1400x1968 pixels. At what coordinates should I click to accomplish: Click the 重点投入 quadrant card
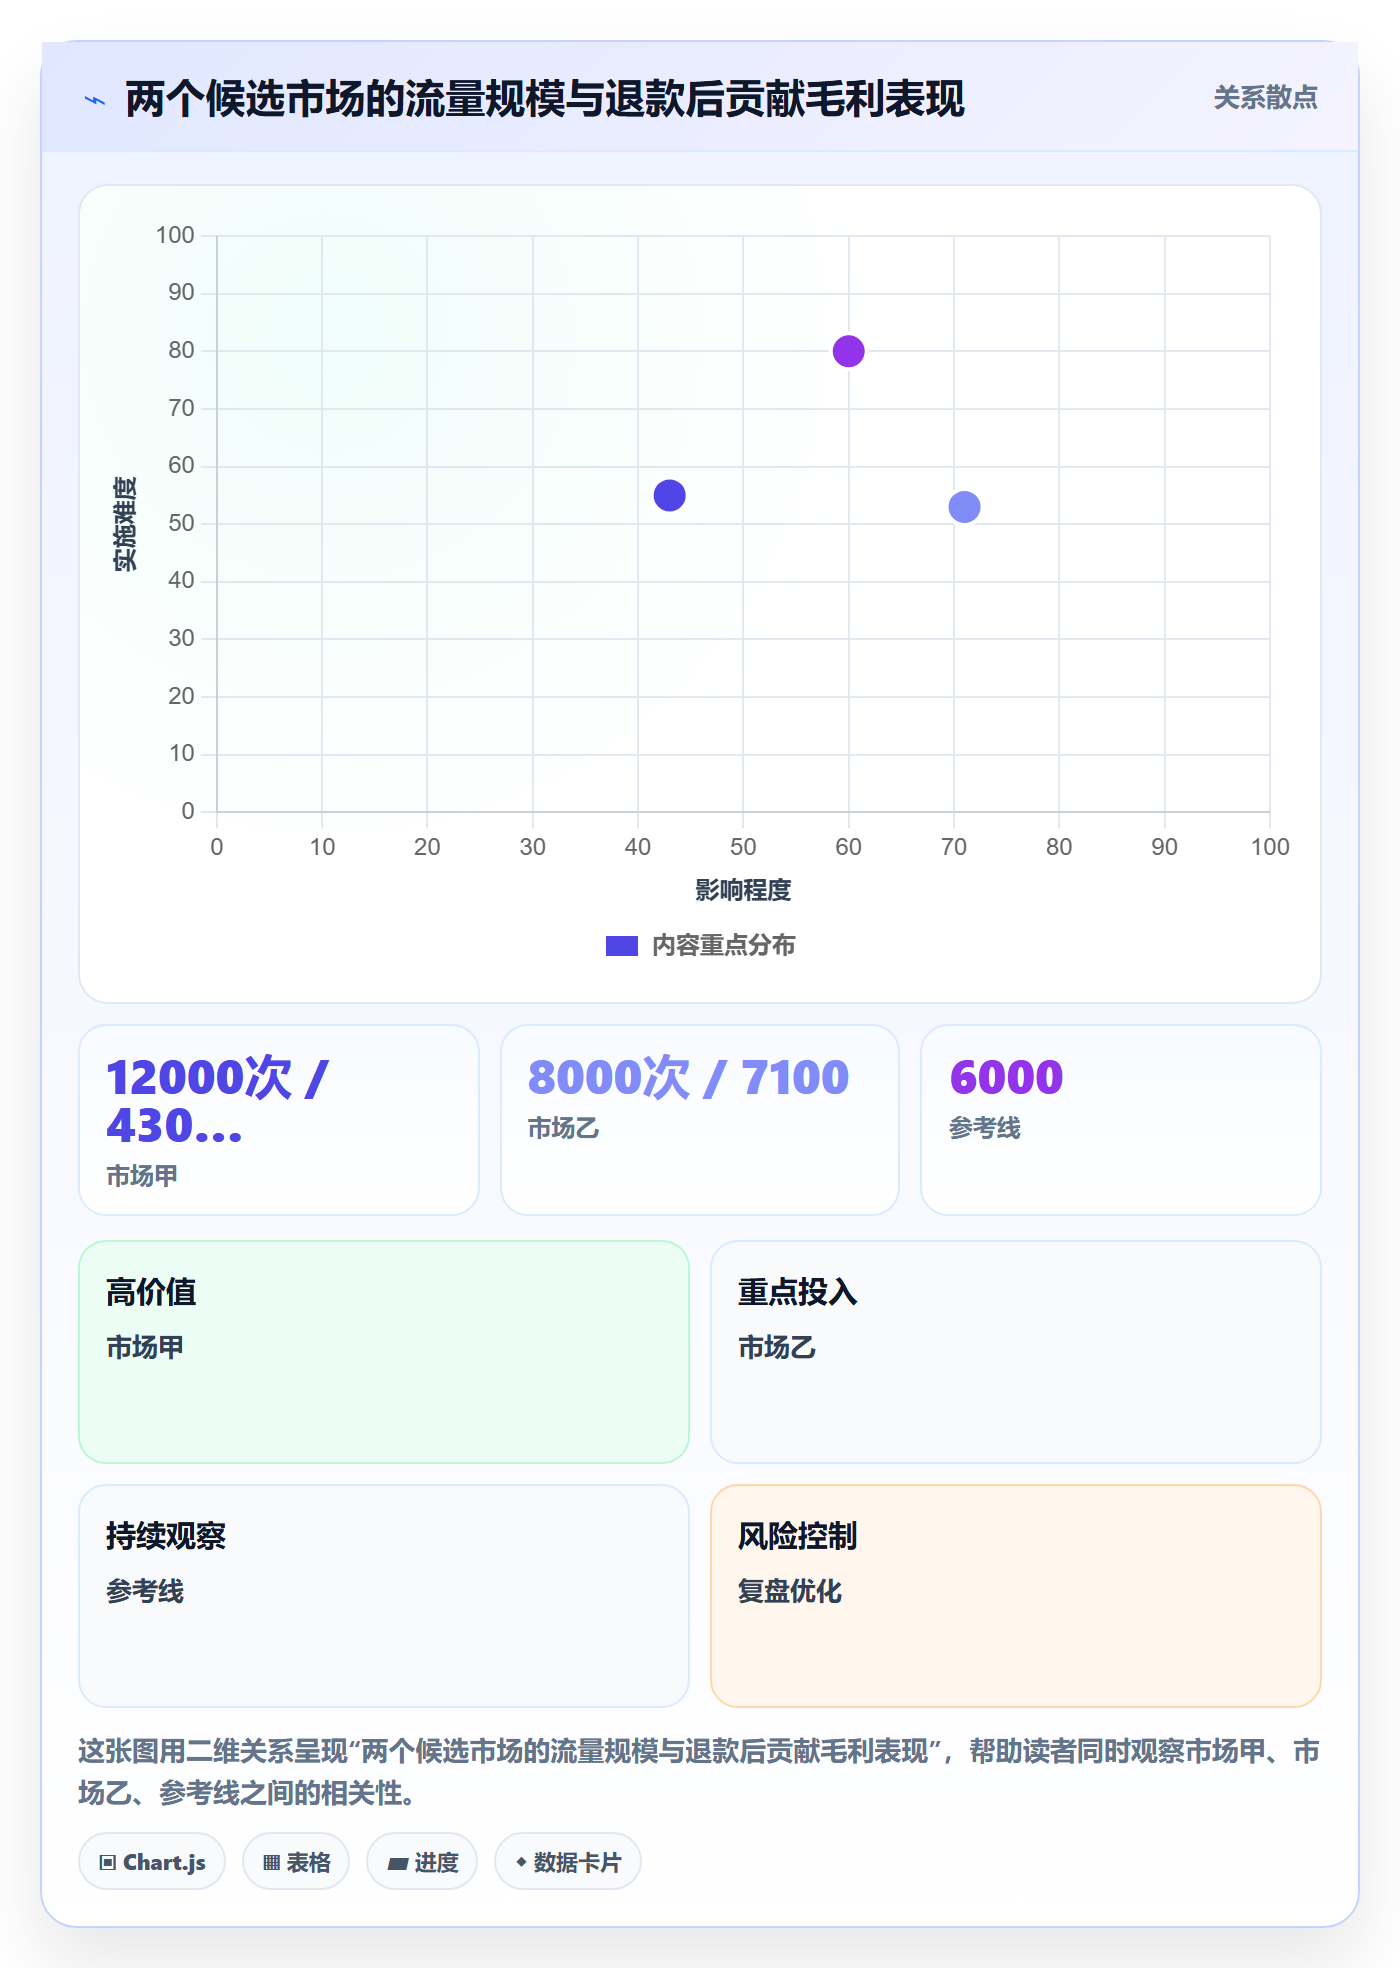coord(1016,1352)
